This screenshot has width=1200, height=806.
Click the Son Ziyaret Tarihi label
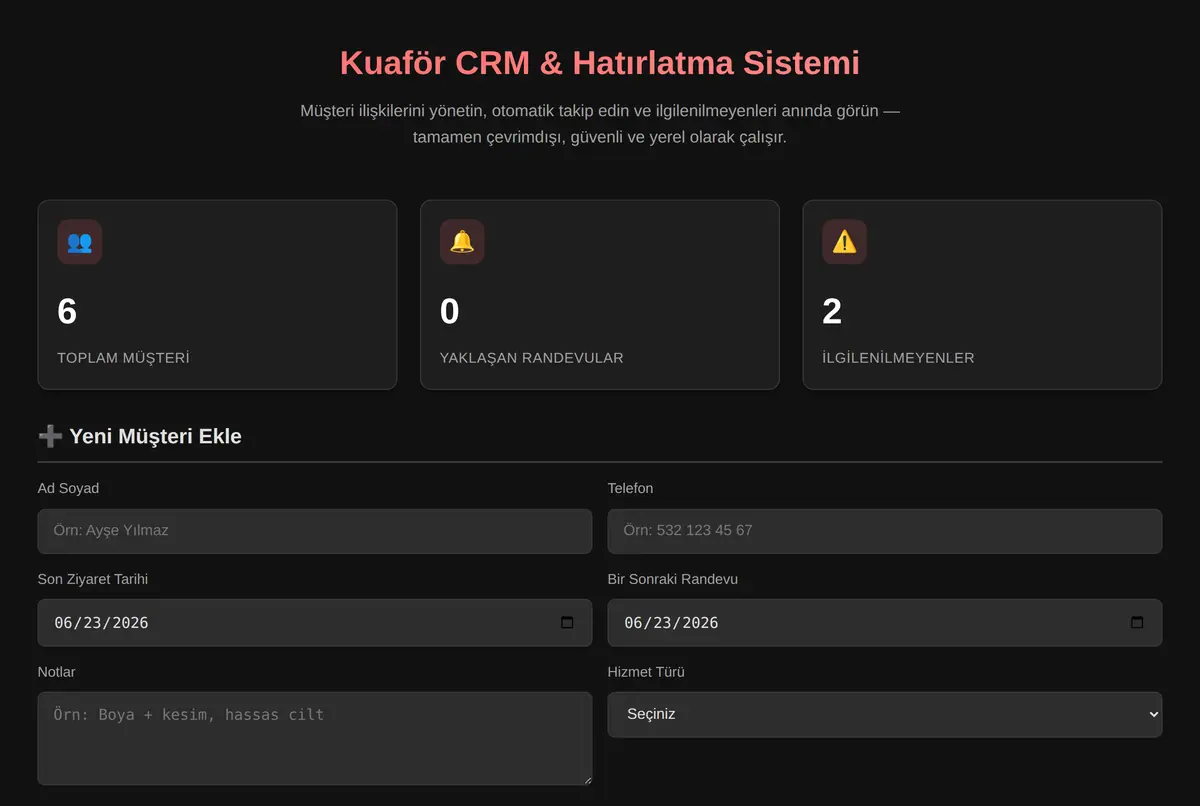[x=93, y=579]
